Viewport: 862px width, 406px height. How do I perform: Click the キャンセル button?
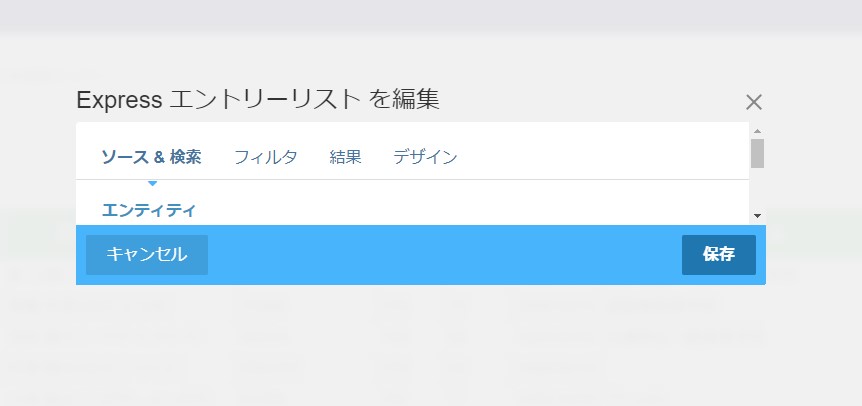pos(147,254)
